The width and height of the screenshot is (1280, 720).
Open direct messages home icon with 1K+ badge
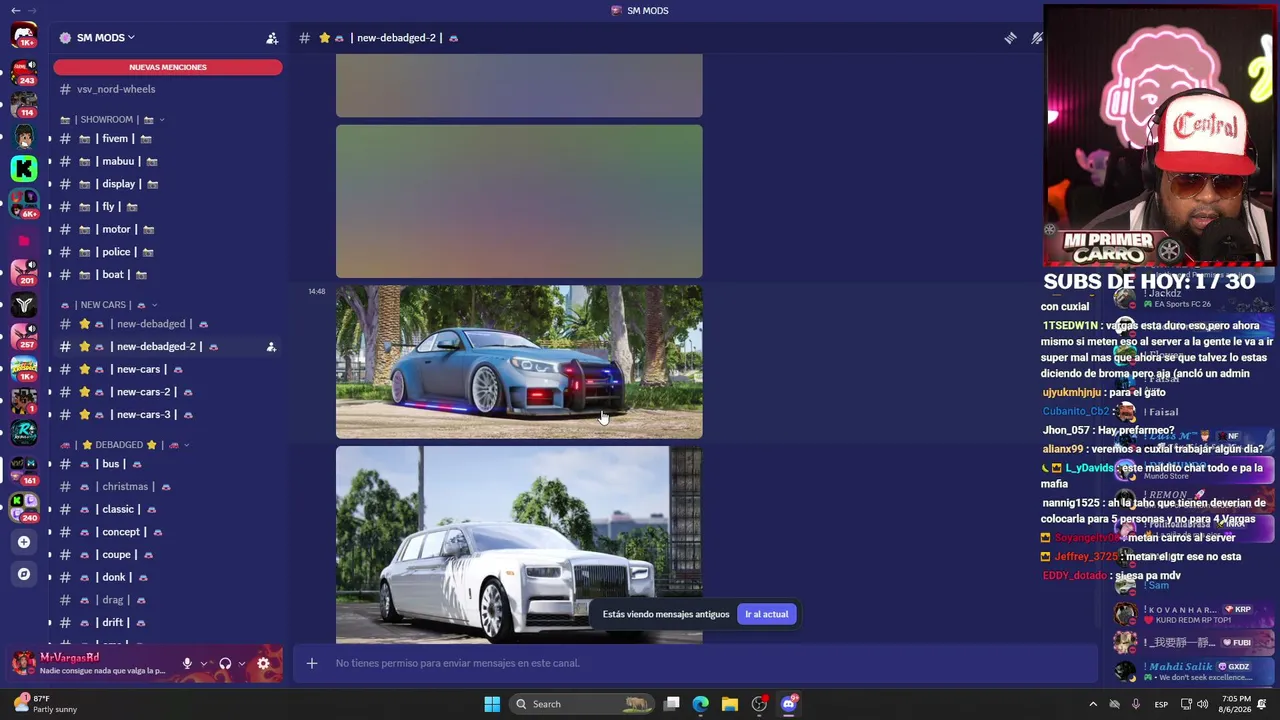pyautogui.click(x=24, y=36)
